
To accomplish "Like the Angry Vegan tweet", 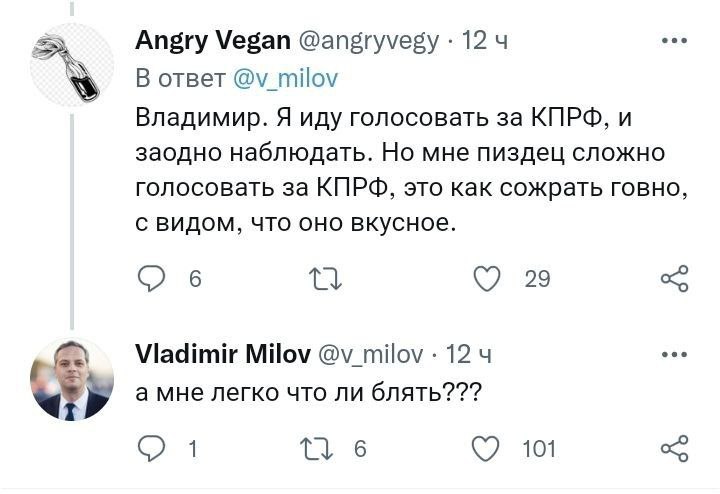I will [487, 278].
